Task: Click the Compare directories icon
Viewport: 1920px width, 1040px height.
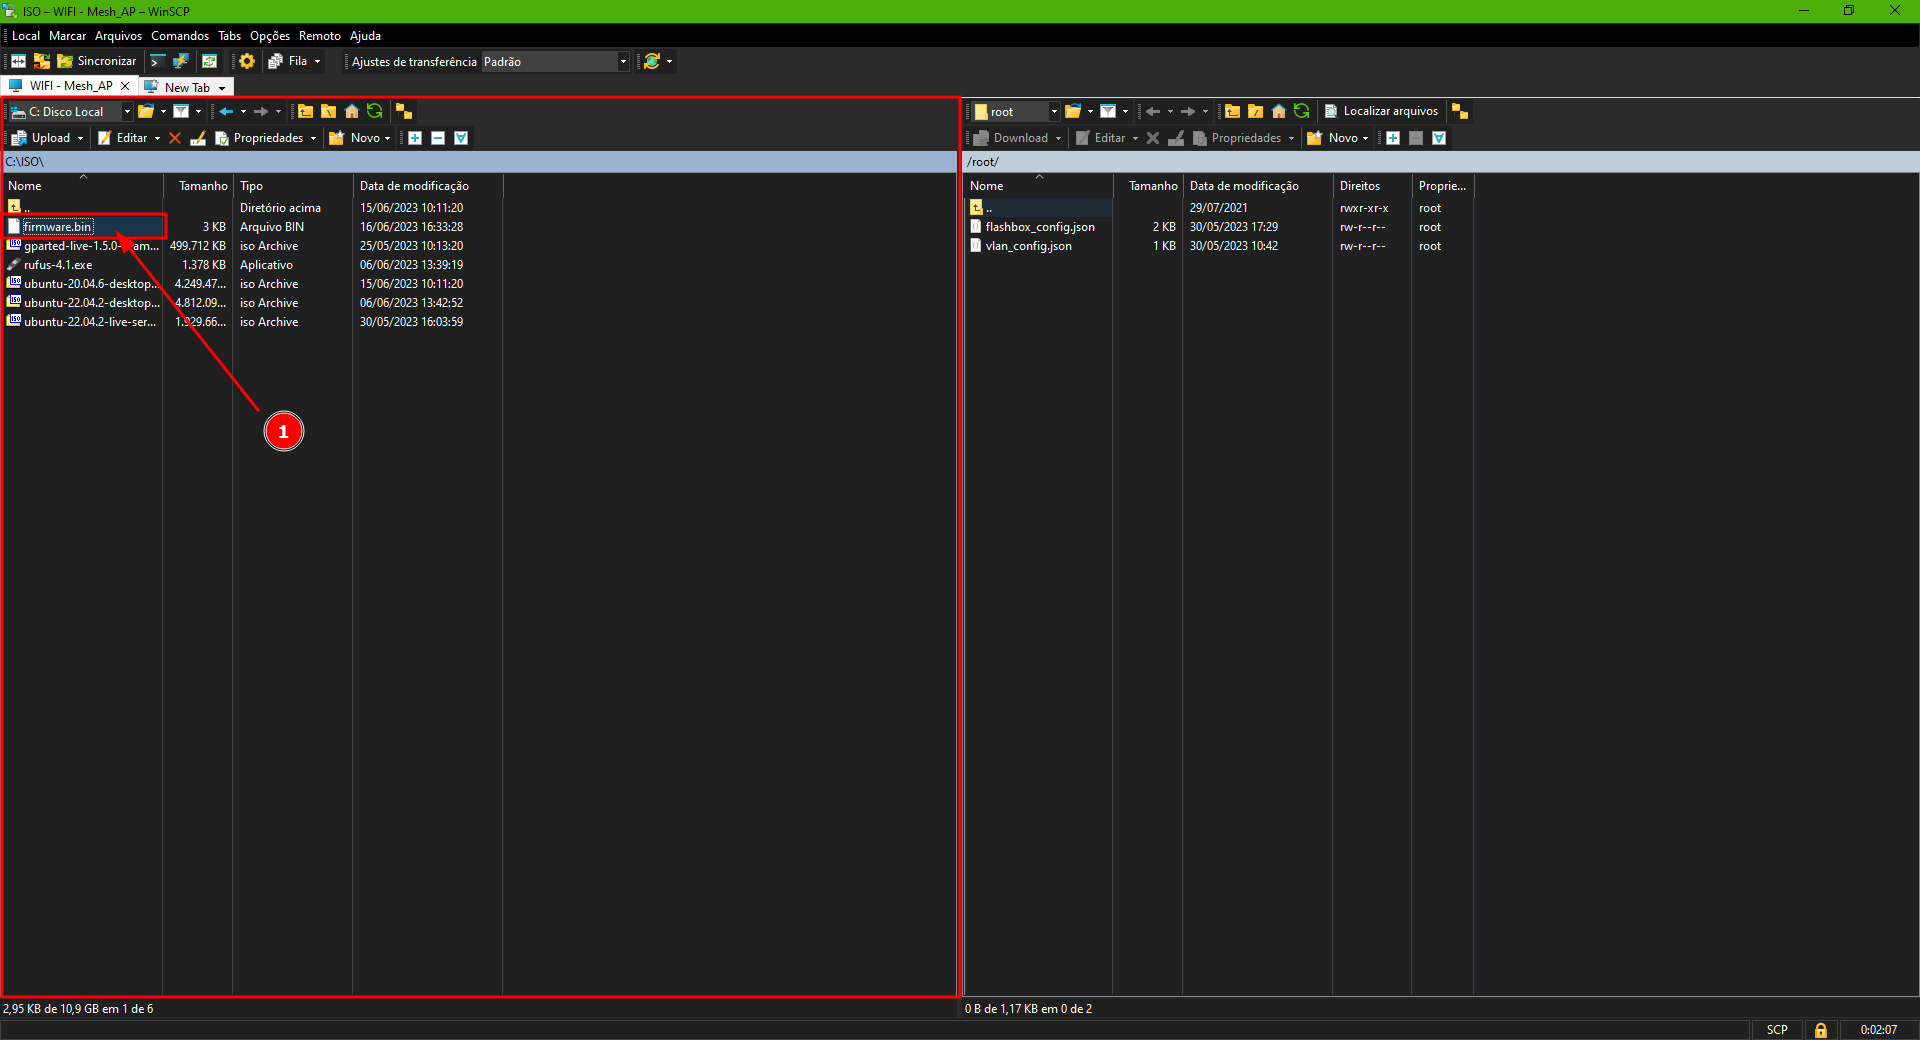Action: coord(42,61)
